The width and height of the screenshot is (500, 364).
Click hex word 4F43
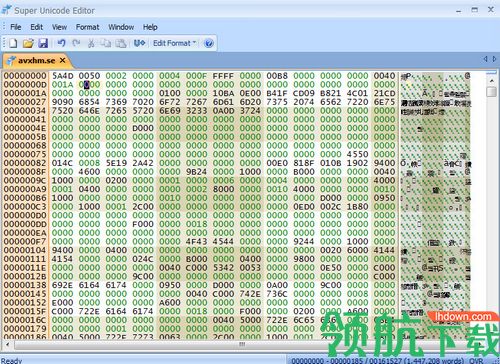coord(196,241)
